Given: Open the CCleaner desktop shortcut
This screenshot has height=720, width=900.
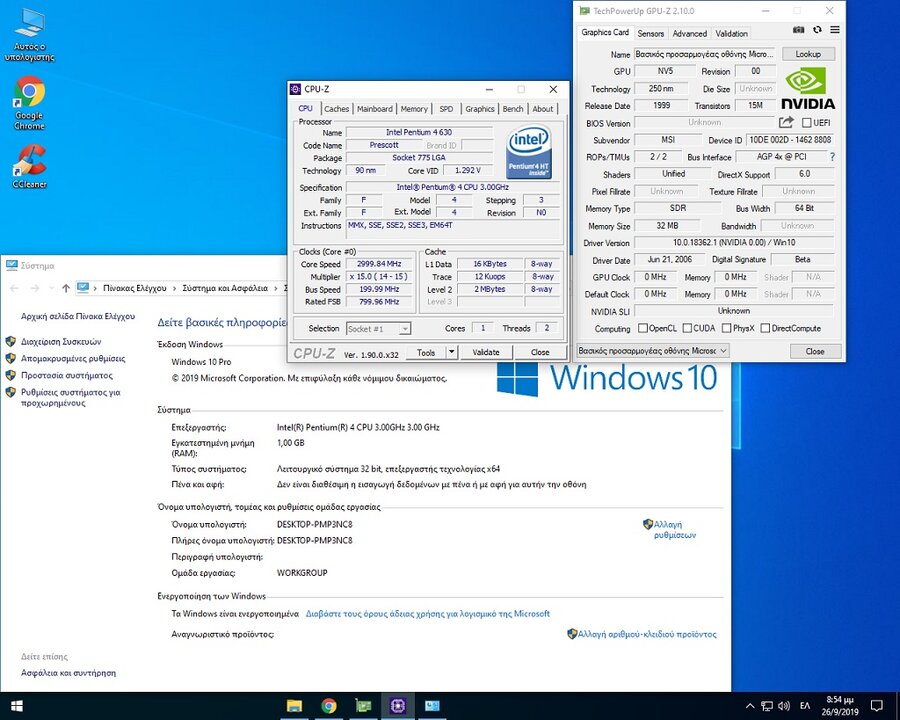Looking at the screenshot, I should (29, 167).
